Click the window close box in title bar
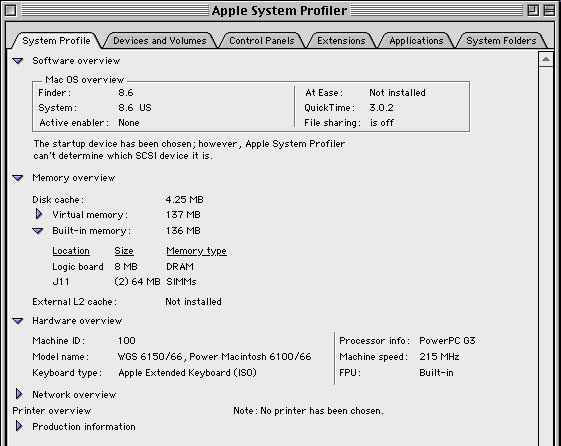Screen dimensions: 561x446 pos(10,10)
